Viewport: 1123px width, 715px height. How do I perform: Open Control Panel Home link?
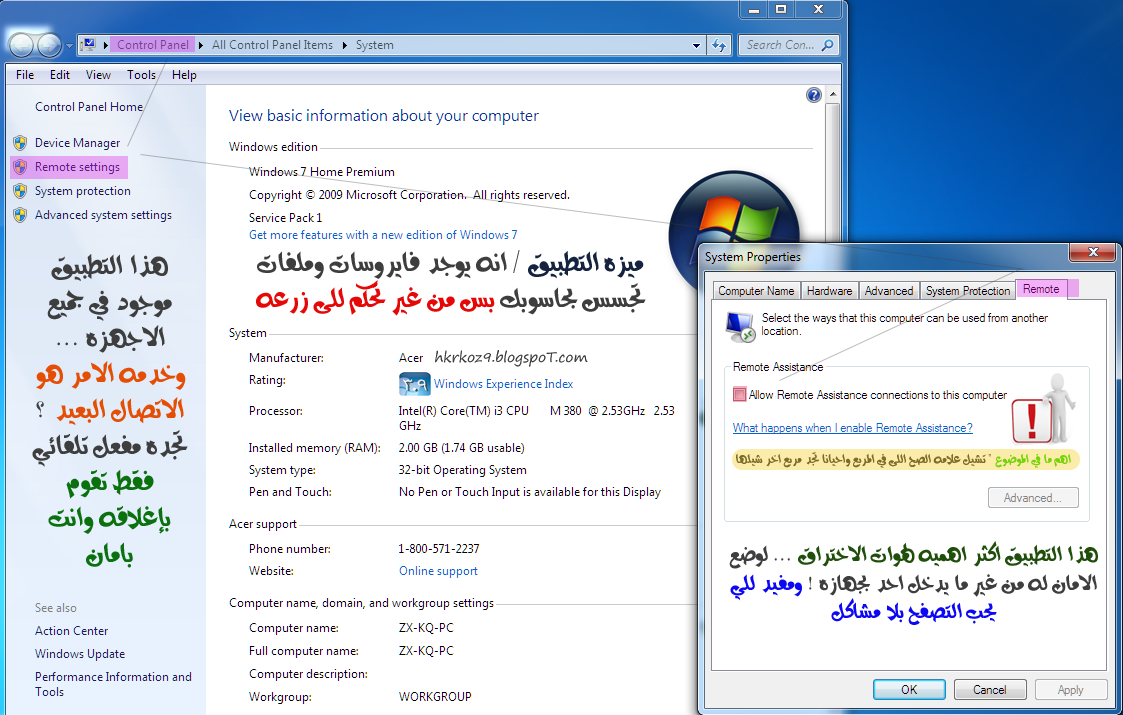click(89, 107)
